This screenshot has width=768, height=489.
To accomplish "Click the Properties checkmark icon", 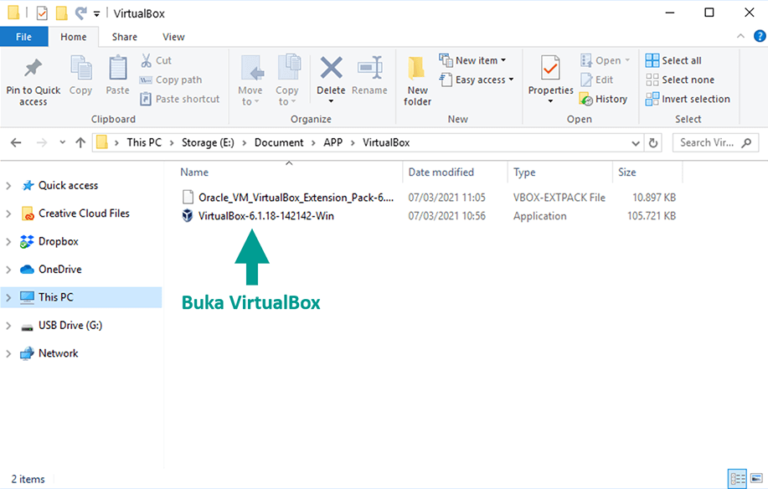I will [x=551, y=68].
